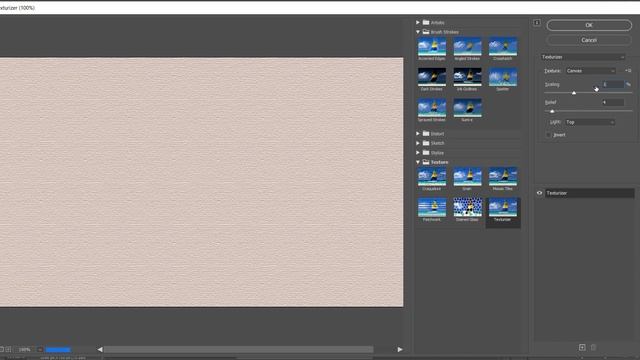This screenshot has width=640, height=360.
Task: Click the open Texture folder icon
Action: click(x=426, y=162)
